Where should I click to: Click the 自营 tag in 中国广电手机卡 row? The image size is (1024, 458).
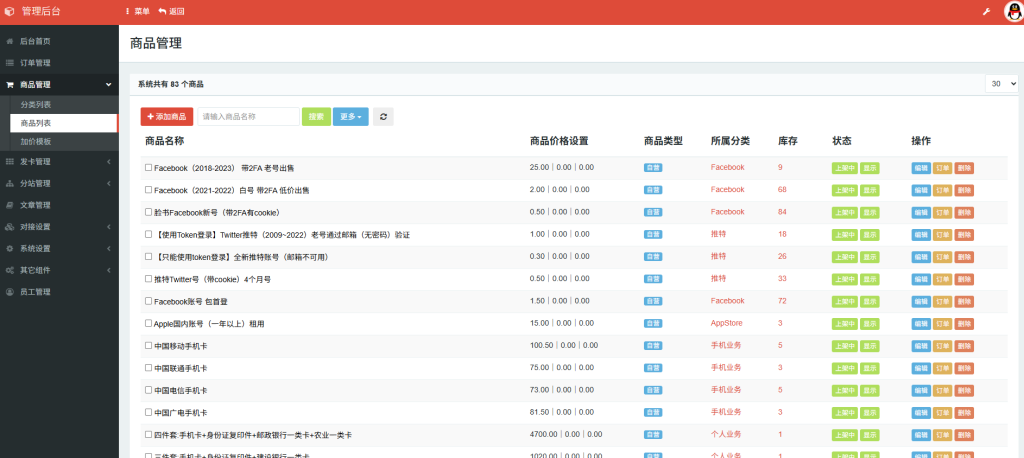[653, 412]
